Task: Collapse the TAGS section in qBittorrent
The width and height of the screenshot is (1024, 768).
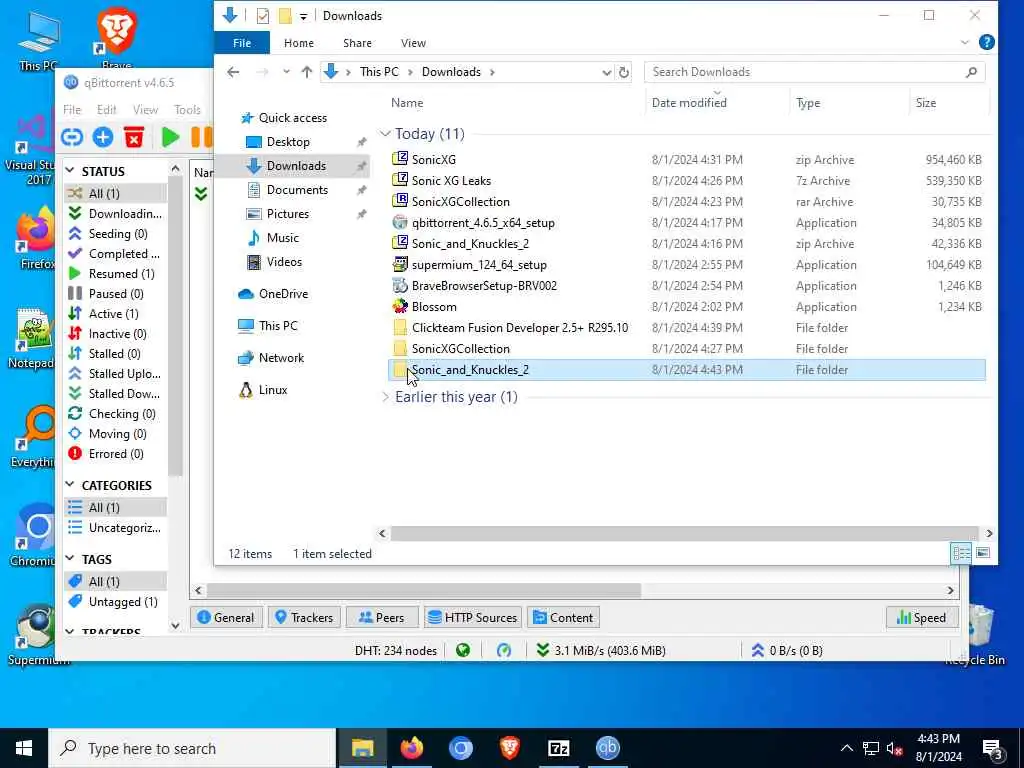Action: click(x=70, y=559)
